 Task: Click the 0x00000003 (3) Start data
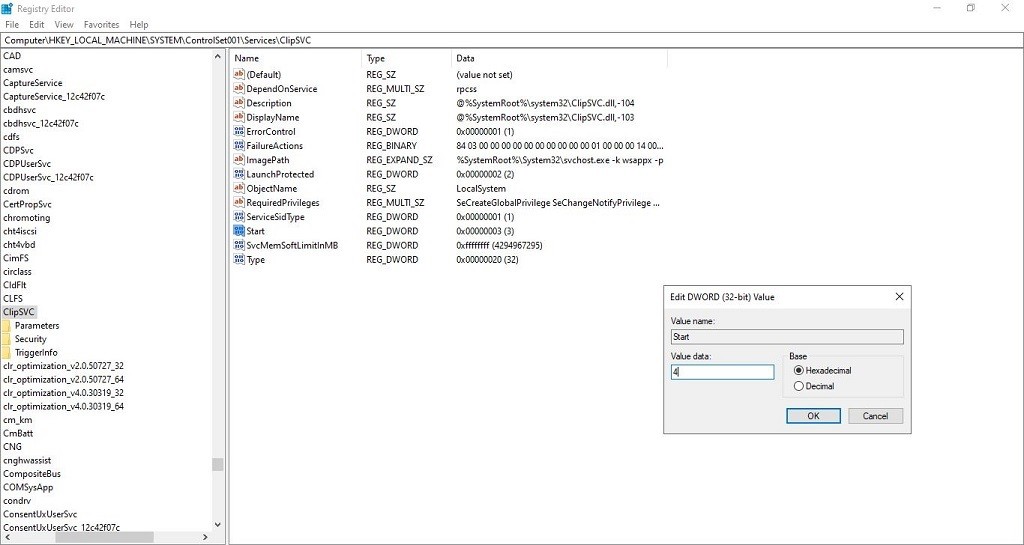(485, 231)
